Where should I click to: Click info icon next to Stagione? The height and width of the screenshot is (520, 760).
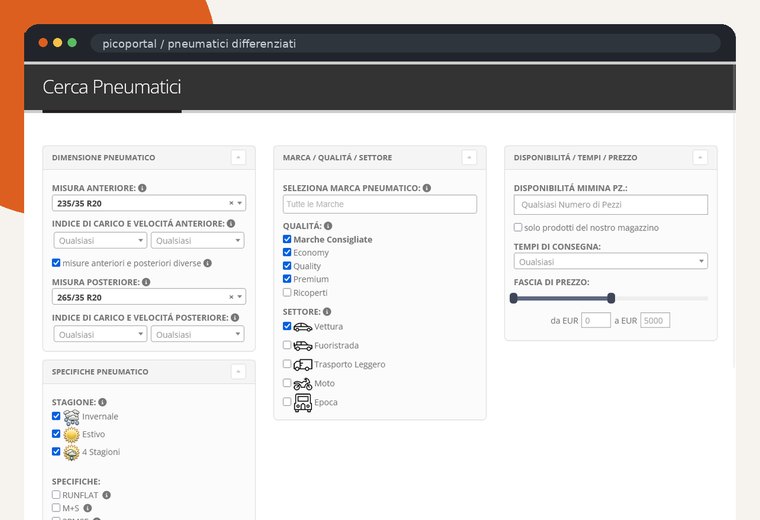pyautogui.click(x=102, y=402)
